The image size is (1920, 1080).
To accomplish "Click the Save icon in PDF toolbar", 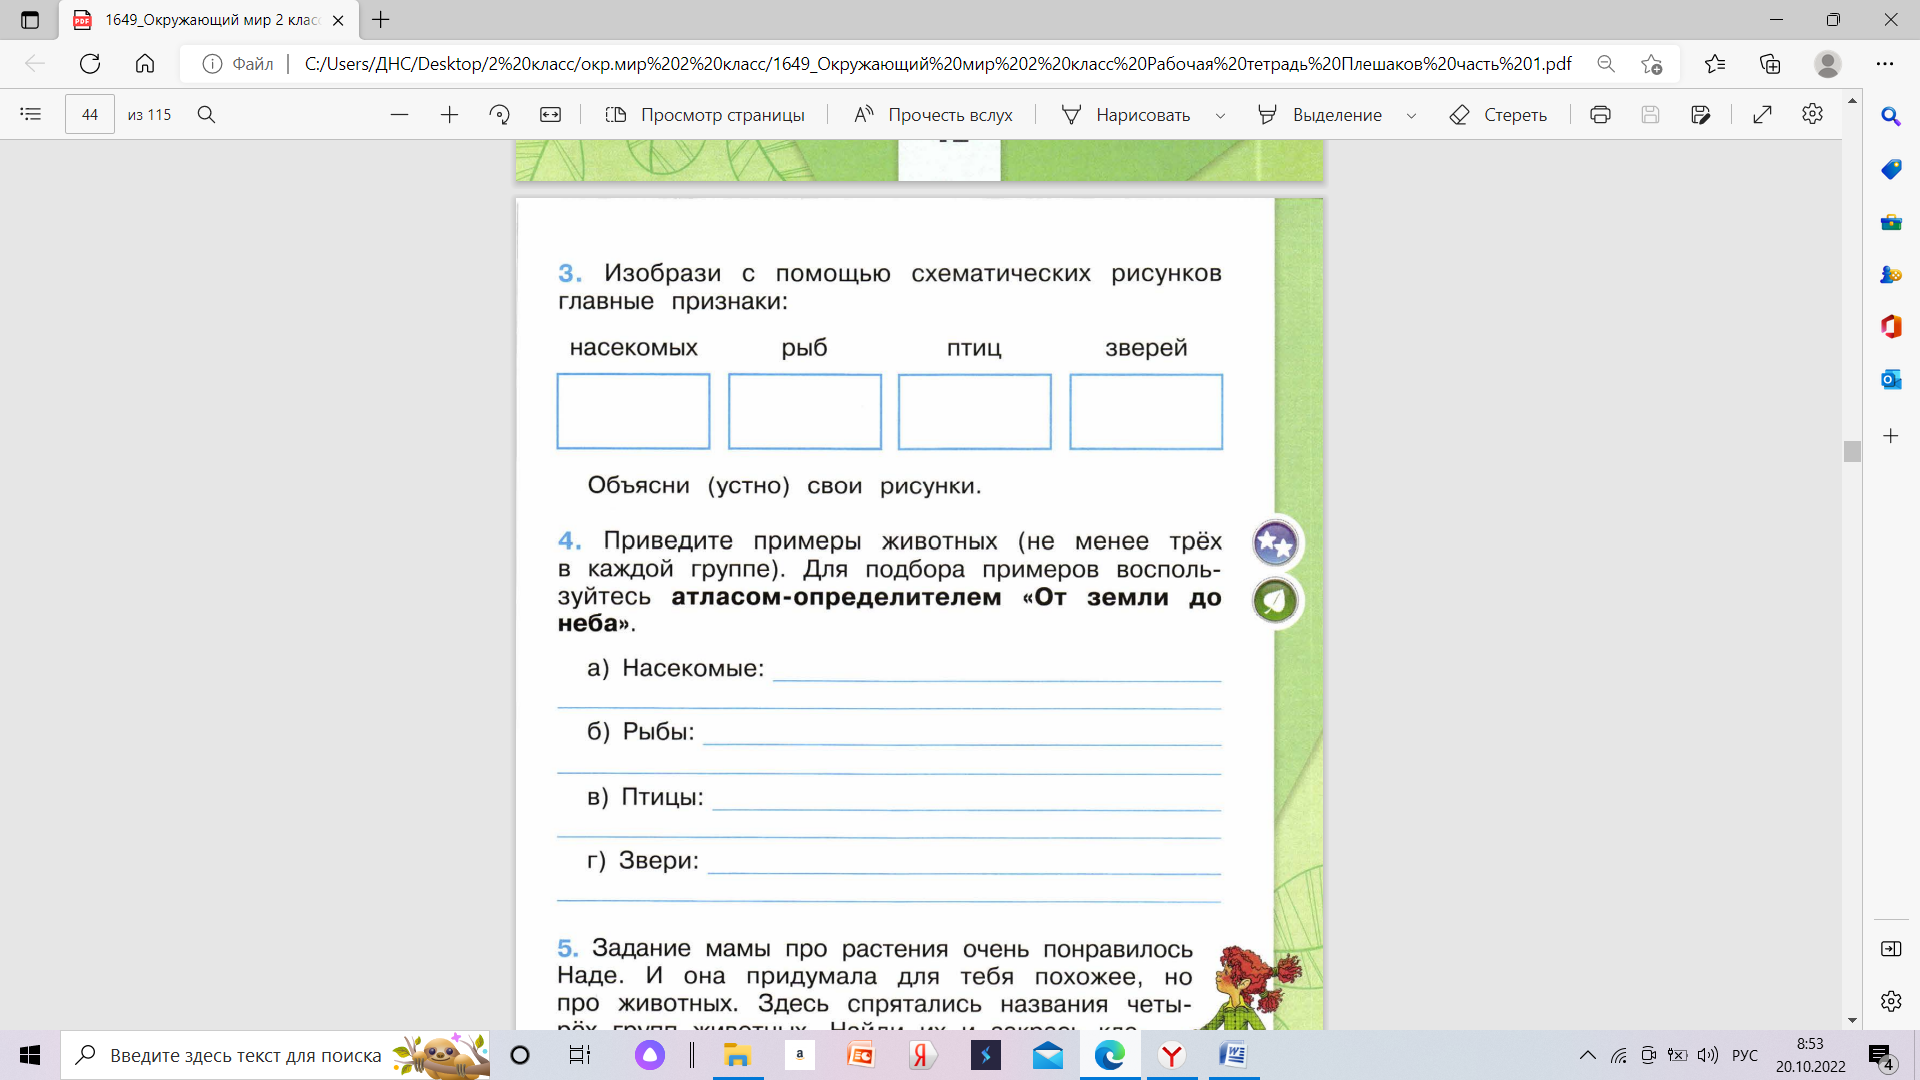I will coord(1650,115).
